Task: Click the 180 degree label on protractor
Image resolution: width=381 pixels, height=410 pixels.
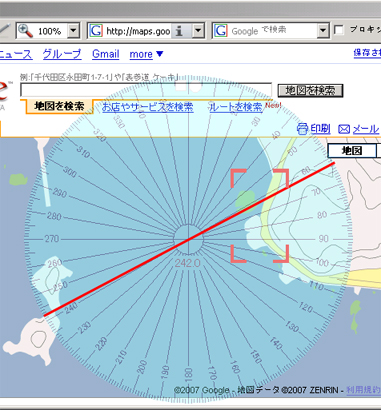Action: [188, 374]
